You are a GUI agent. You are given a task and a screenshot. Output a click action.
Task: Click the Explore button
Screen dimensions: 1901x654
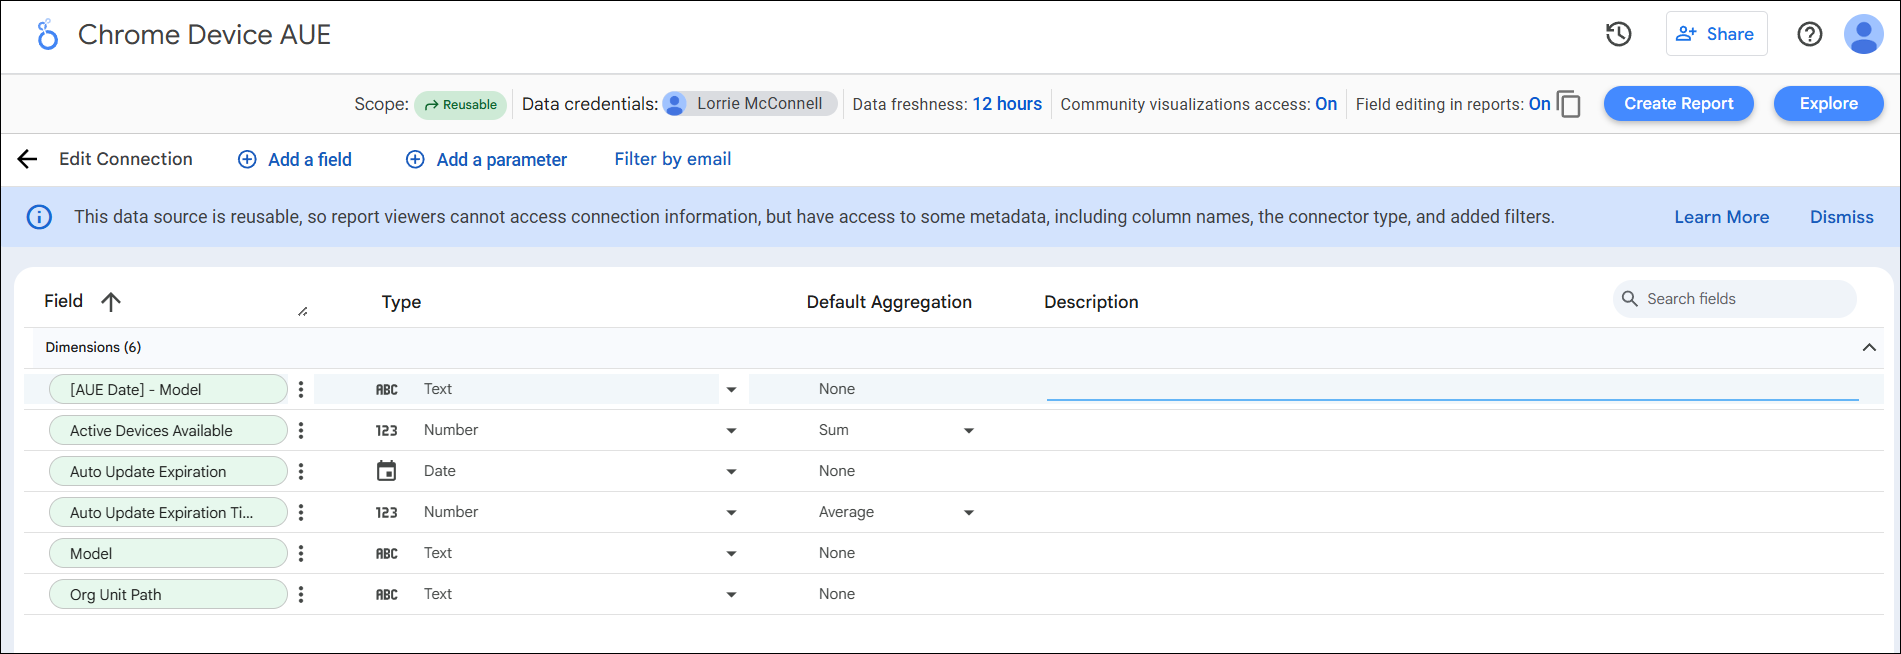tap(1829, 104)
